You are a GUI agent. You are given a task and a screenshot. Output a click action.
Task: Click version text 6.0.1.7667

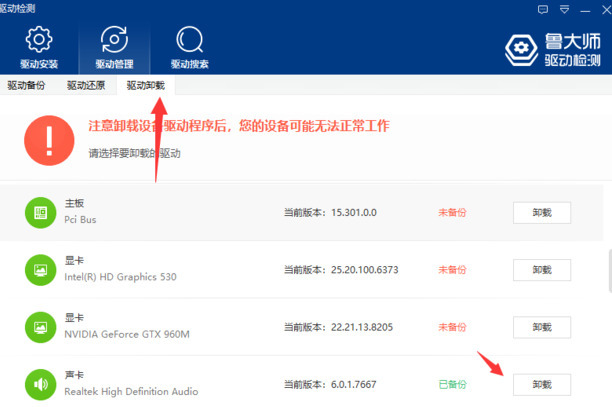pos(354,385)
